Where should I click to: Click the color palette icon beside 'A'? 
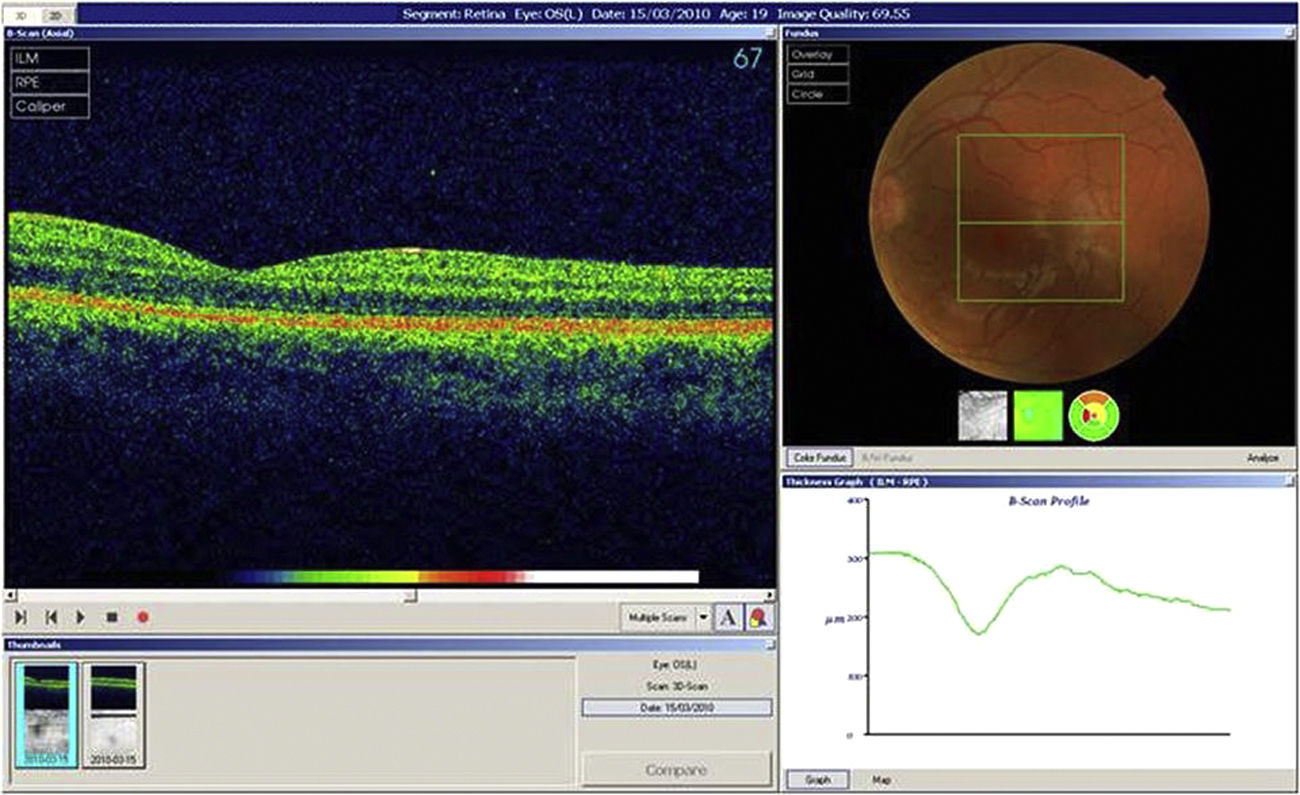pos(759,618)
